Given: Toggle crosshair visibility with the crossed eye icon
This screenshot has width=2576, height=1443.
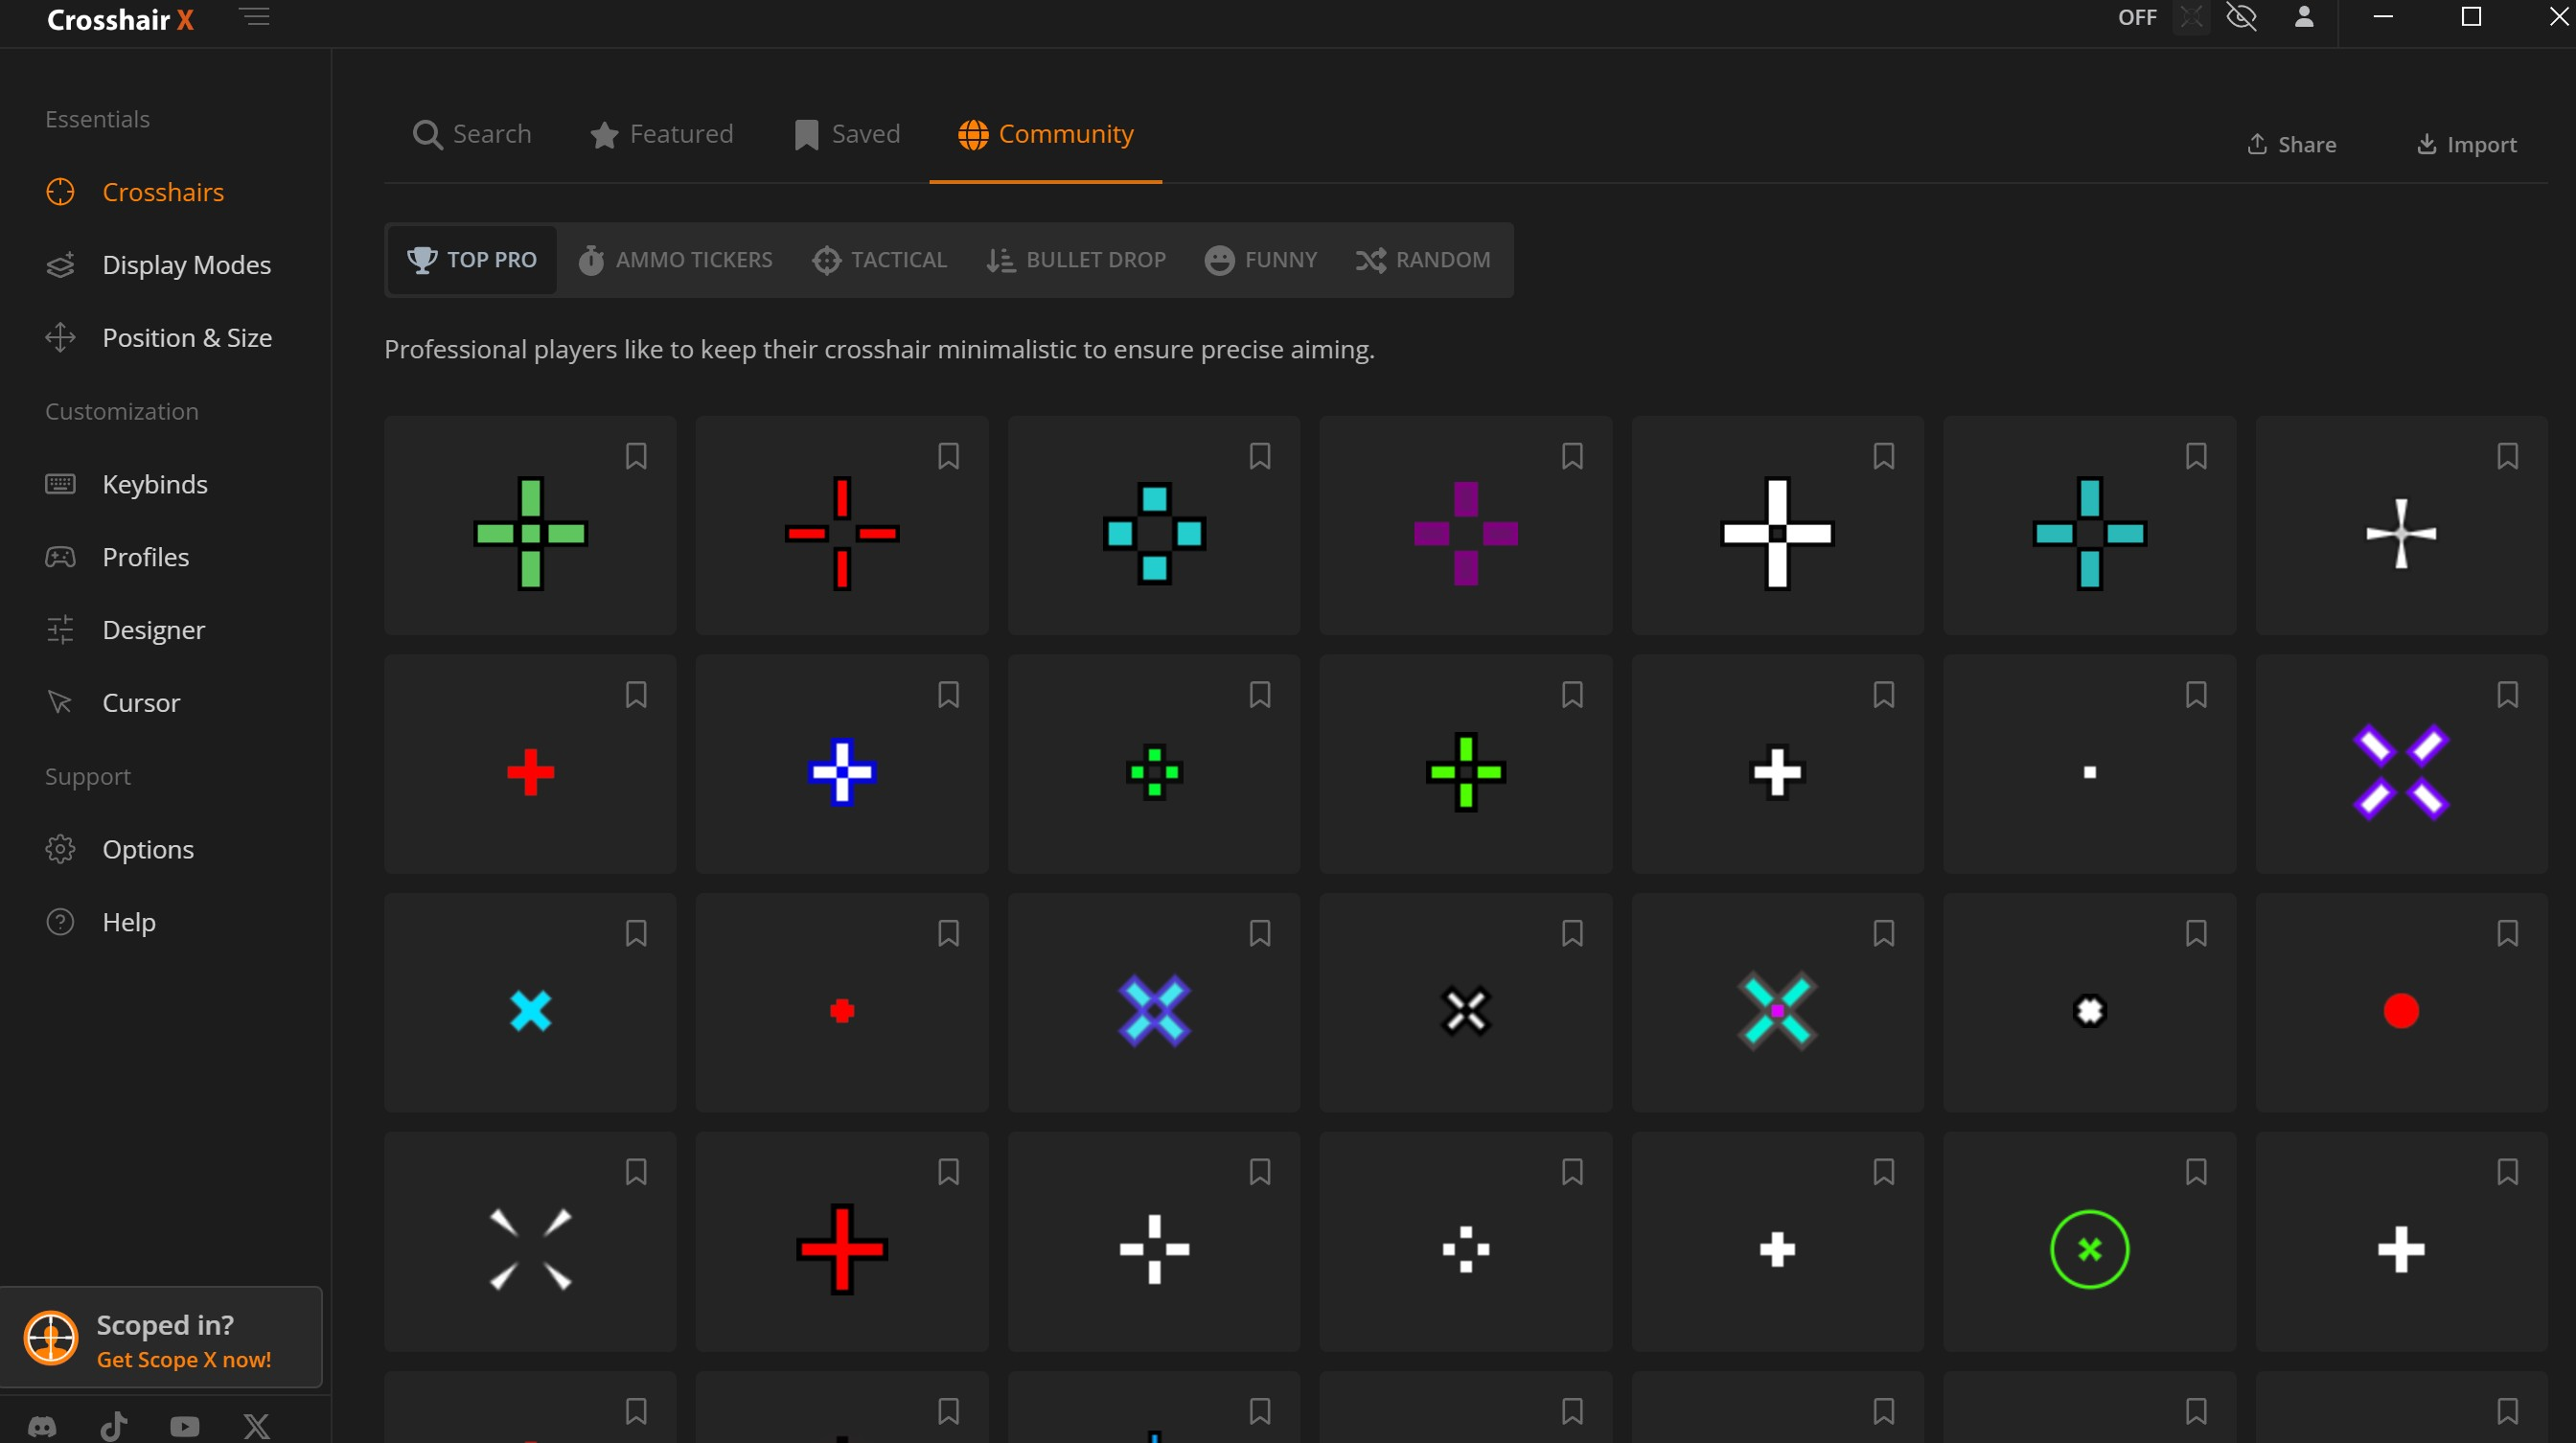Looking at the screenshot, I should 2242,17.
